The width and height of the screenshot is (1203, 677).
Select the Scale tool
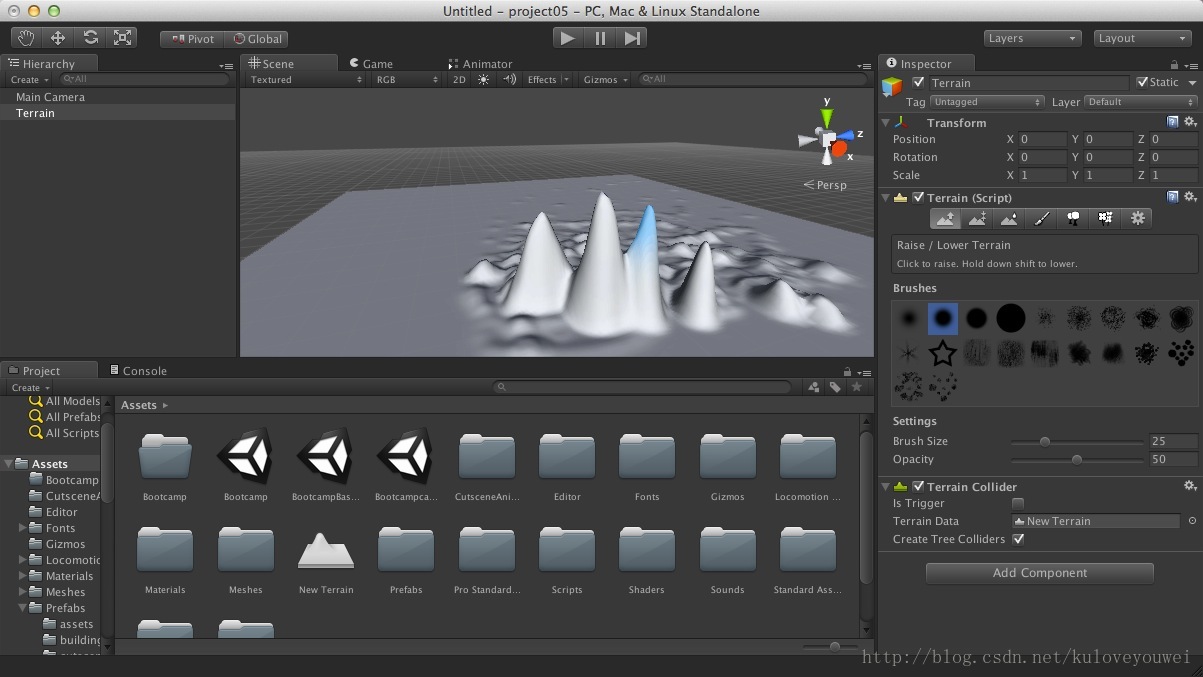122,38
